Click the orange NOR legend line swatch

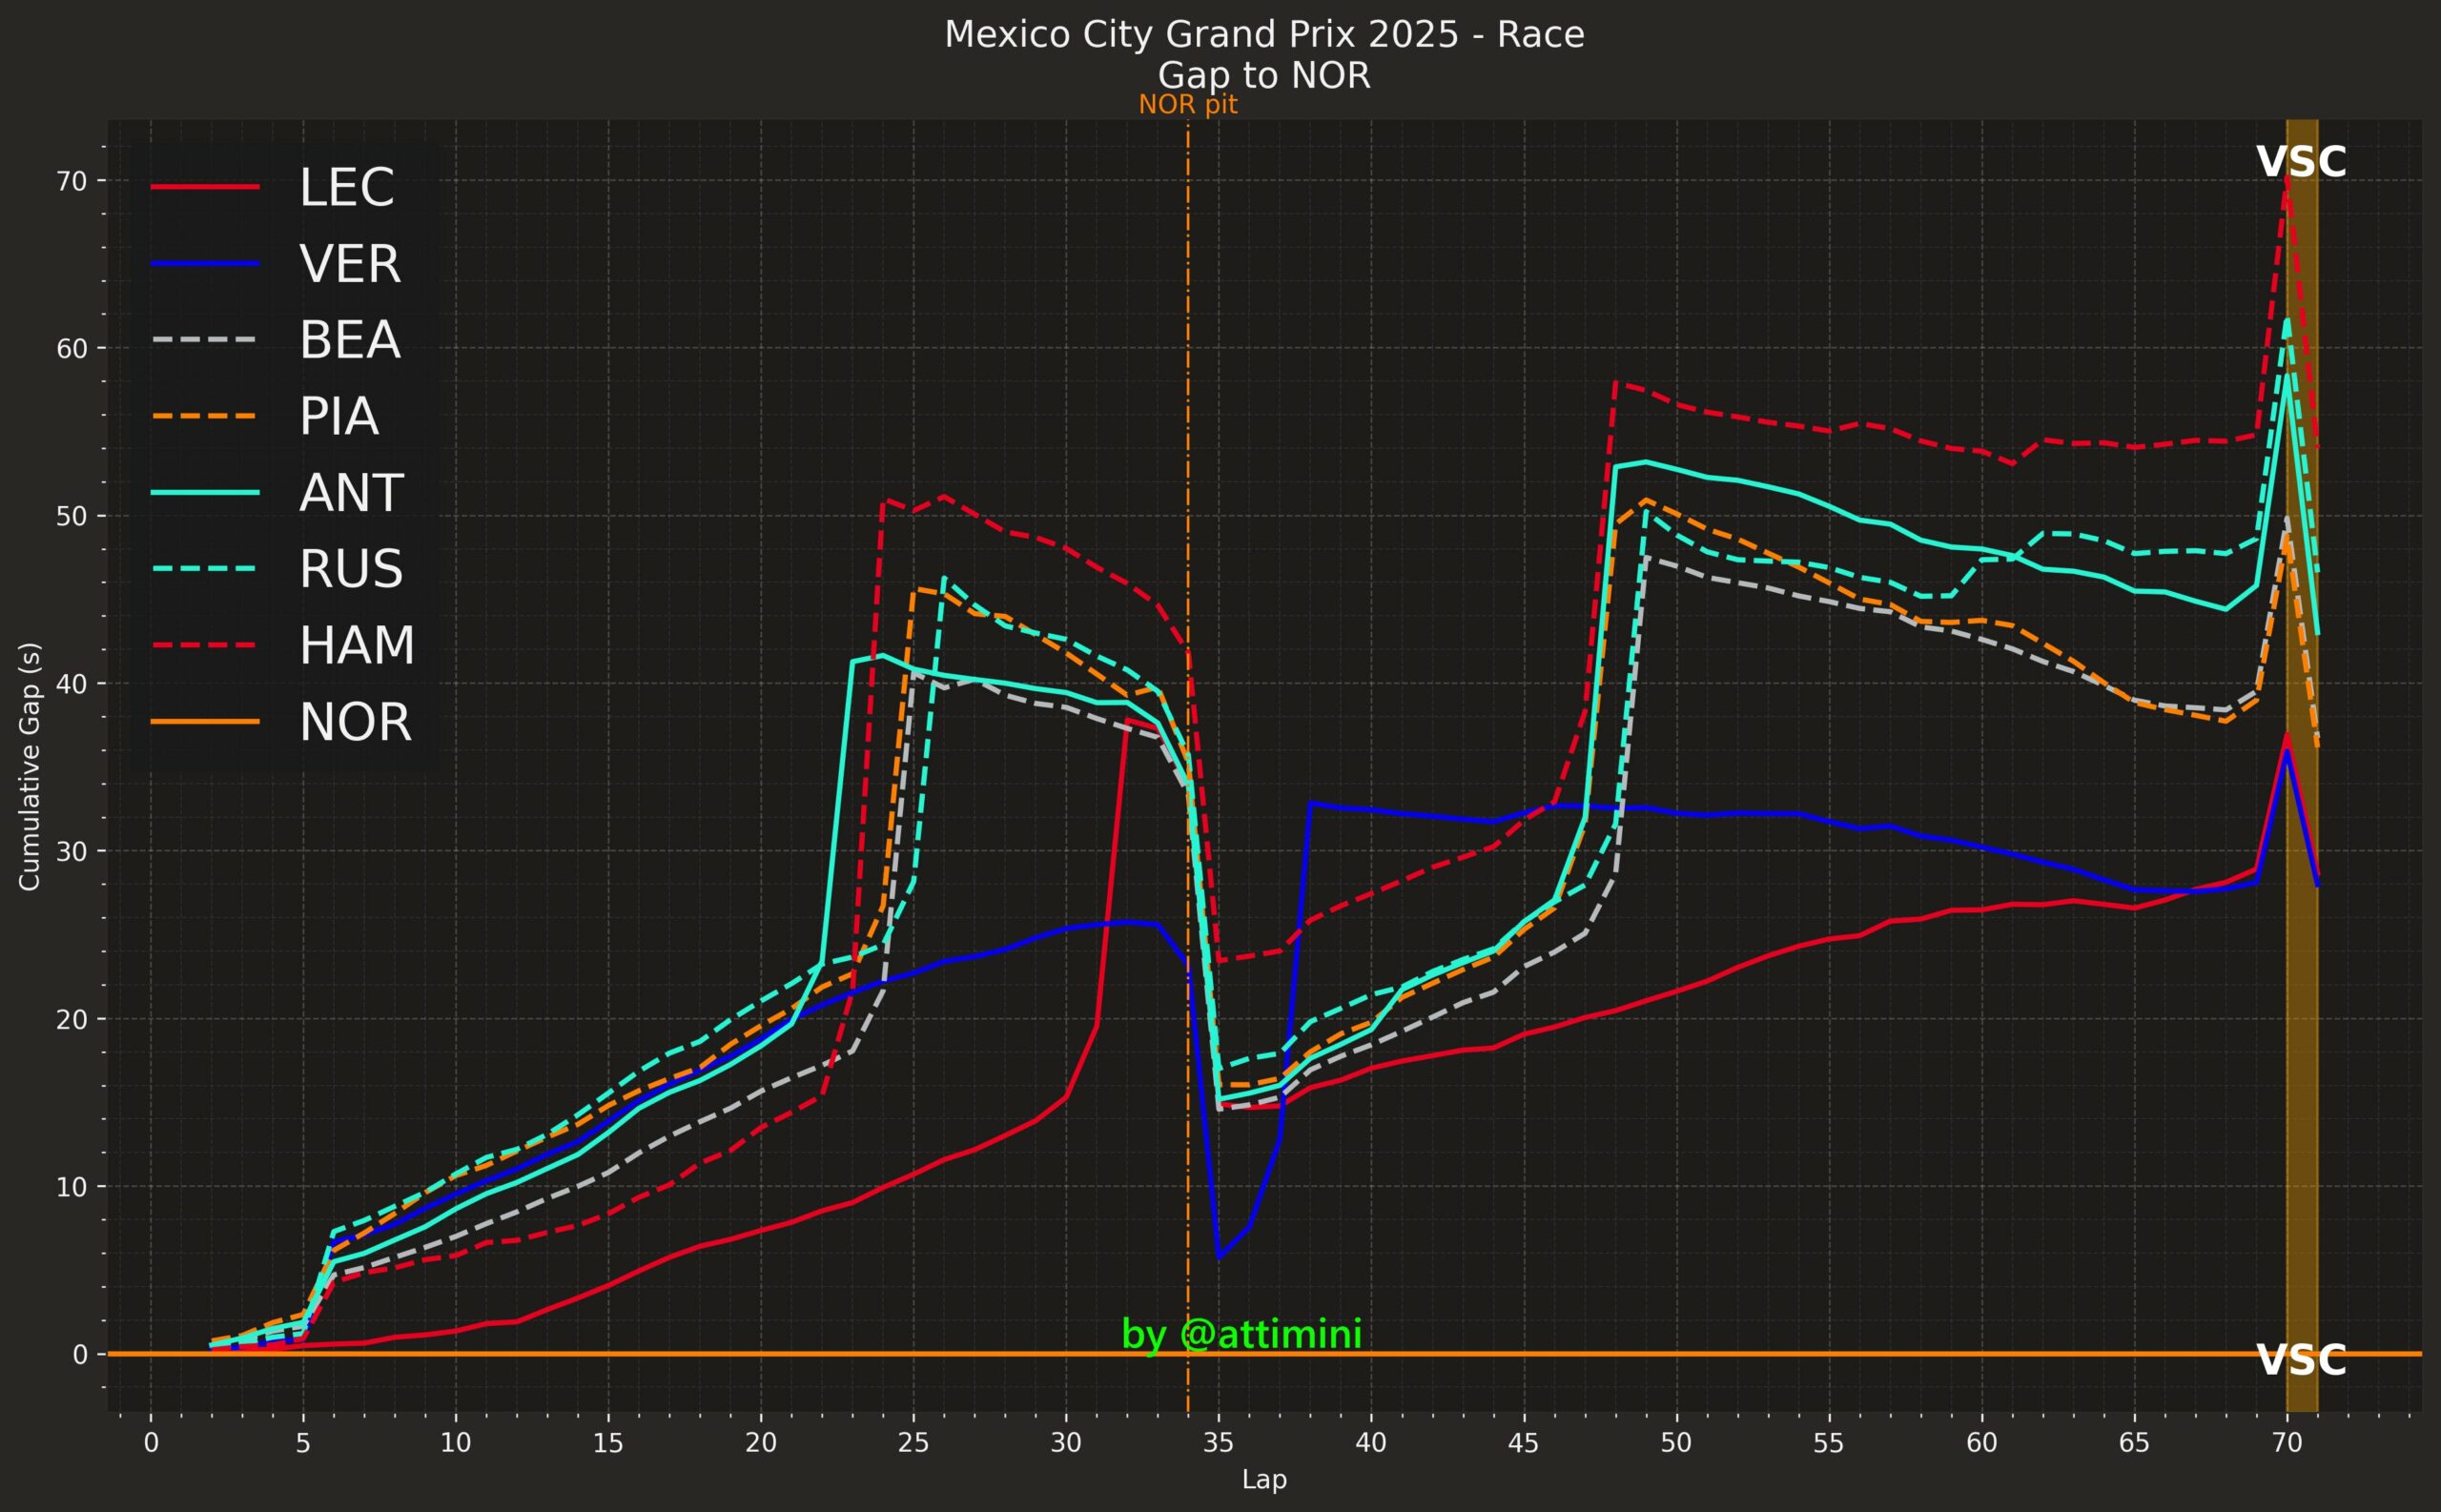205,722
